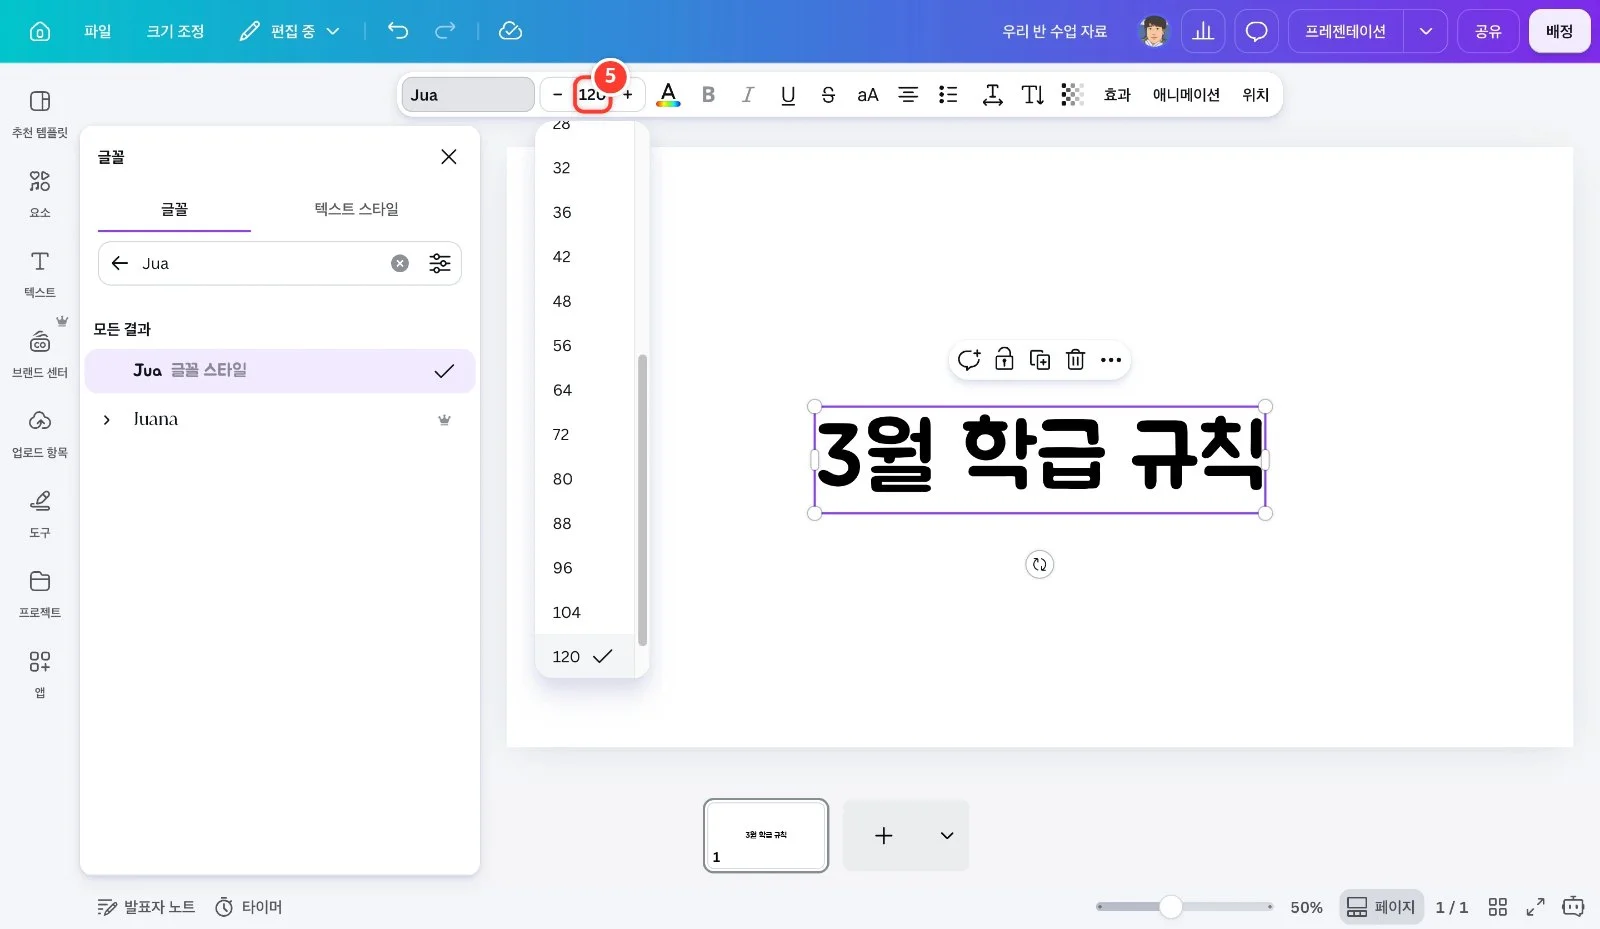Go to the Canva home icon
This screenshot has height=929, width=1600.
pyautogui.click(x=40, y=31)
